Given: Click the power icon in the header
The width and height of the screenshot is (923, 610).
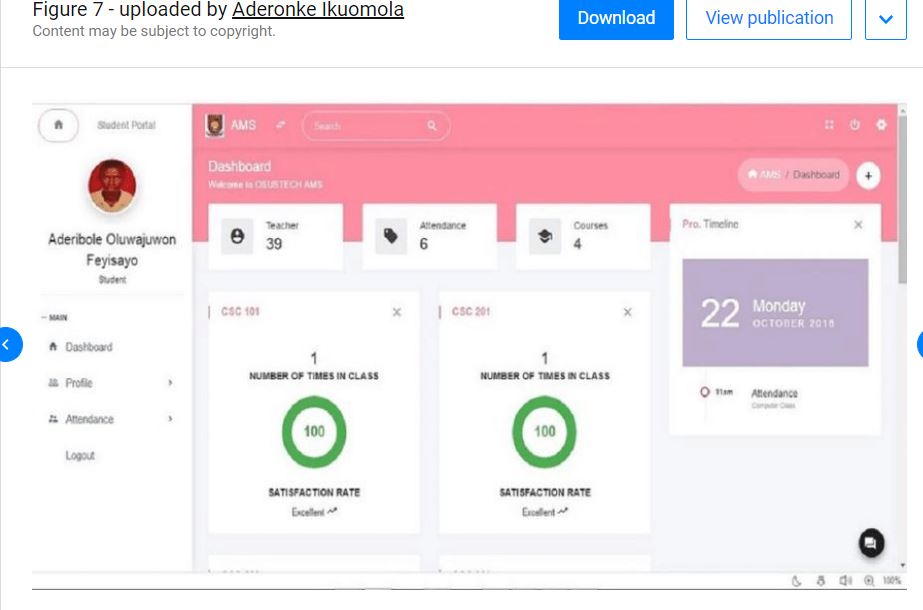Looking at the screenshot, I should point(855,125).
